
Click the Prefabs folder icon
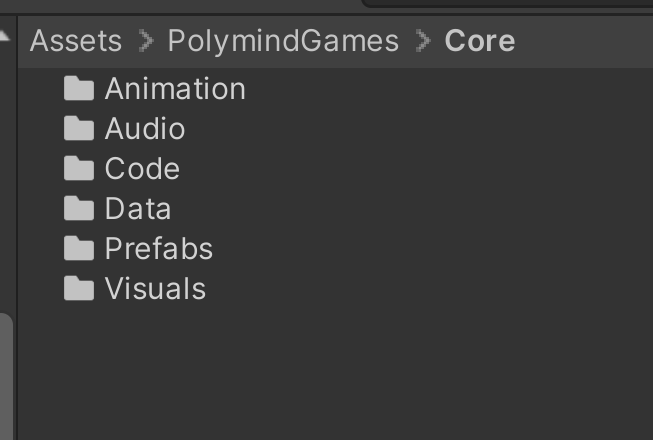(78, 249)
